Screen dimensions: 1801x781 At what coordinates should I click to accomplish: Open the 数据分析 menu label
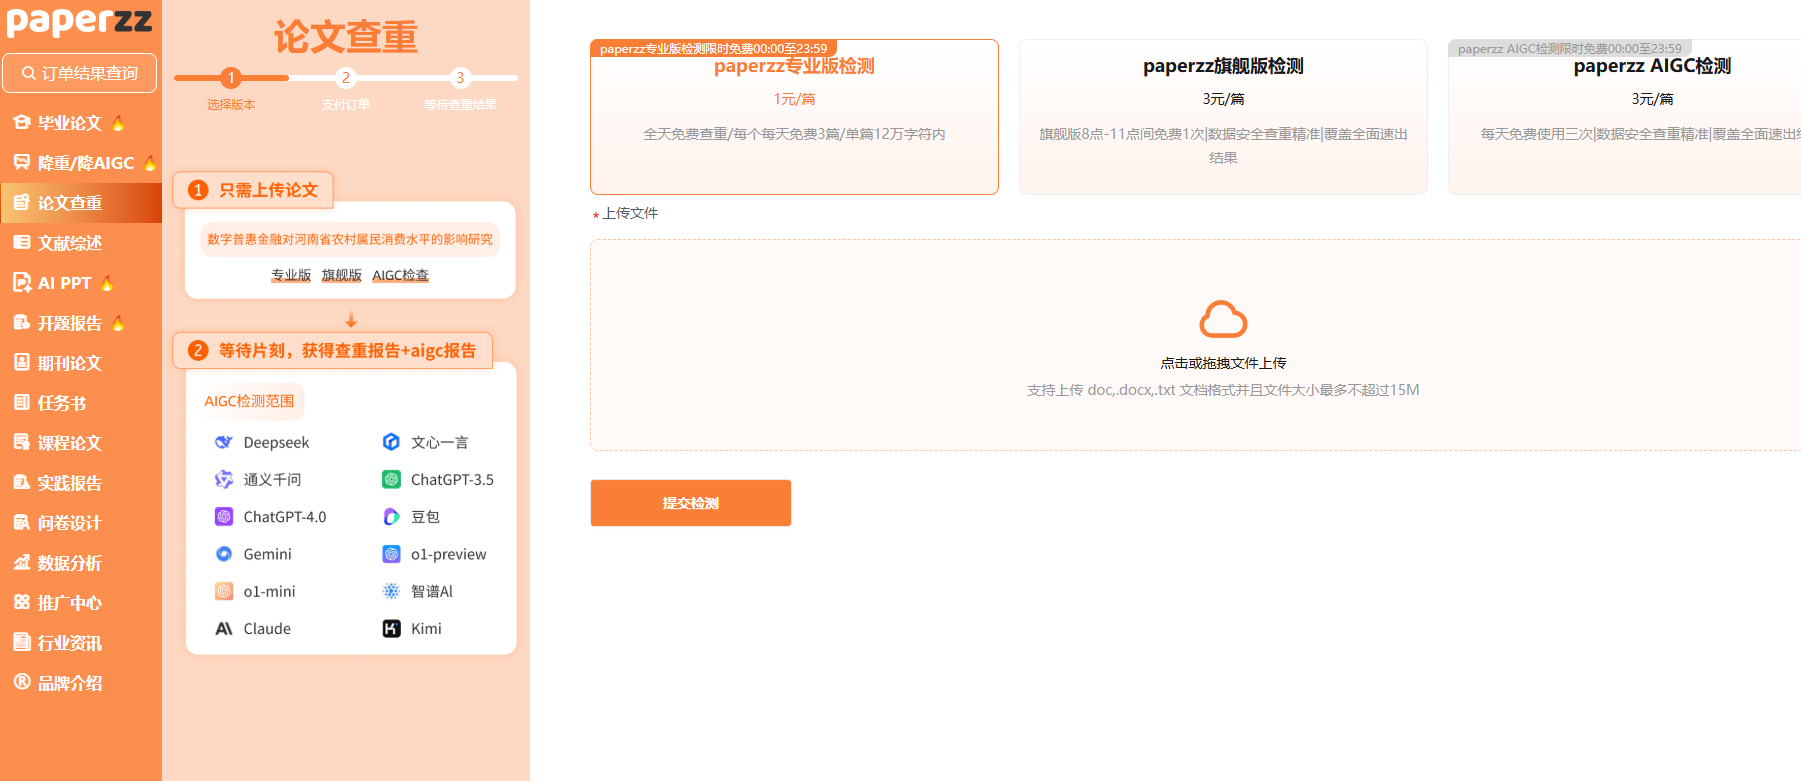pos(70,563)
